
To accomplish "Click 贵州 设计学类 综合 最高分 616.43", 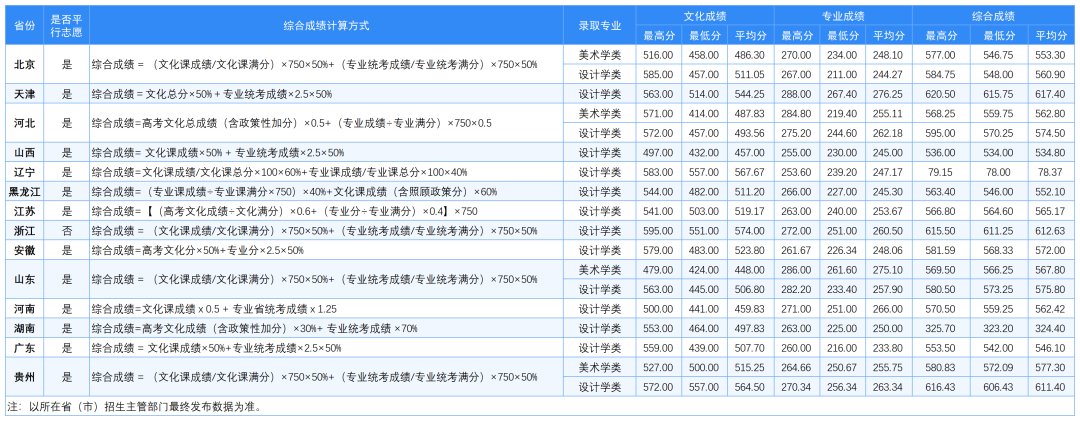I will point(941,387).
